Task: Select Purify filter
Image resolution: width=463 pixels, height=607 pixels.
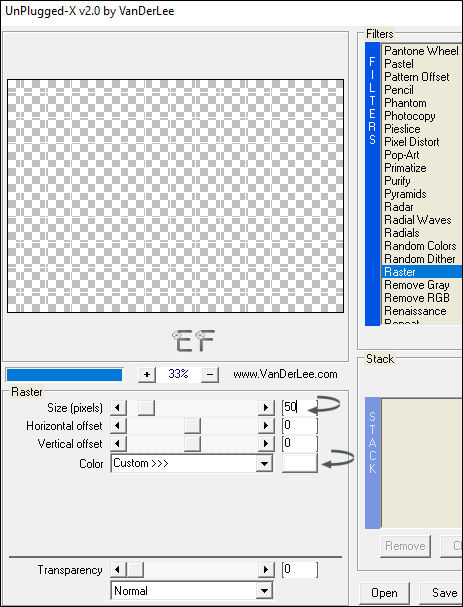Action: [421, 181]
